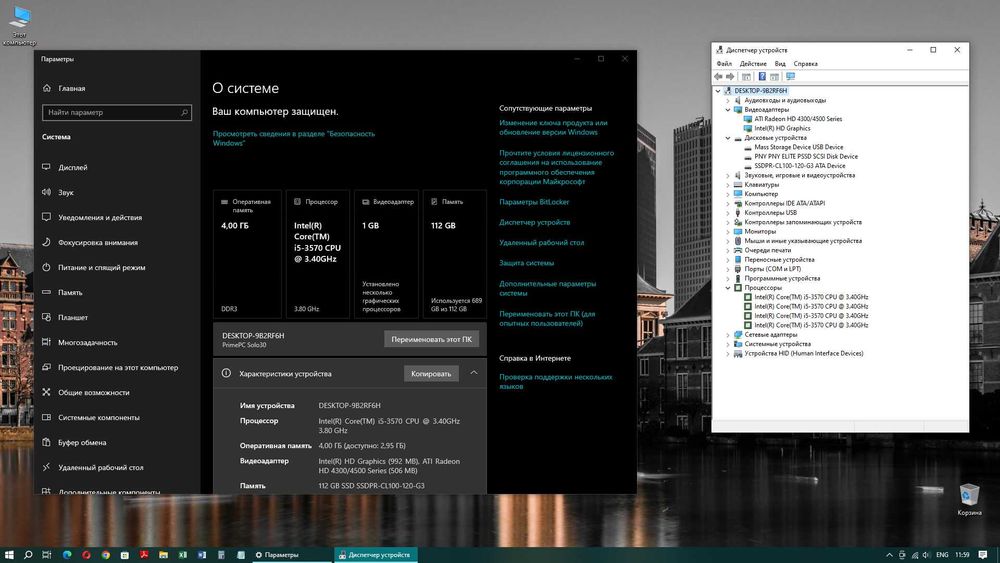The height and width of the screenshot is (563, 1000).
Task: Launch Microsoft Edge from the taskbar
Action: [x=67, y=555]
